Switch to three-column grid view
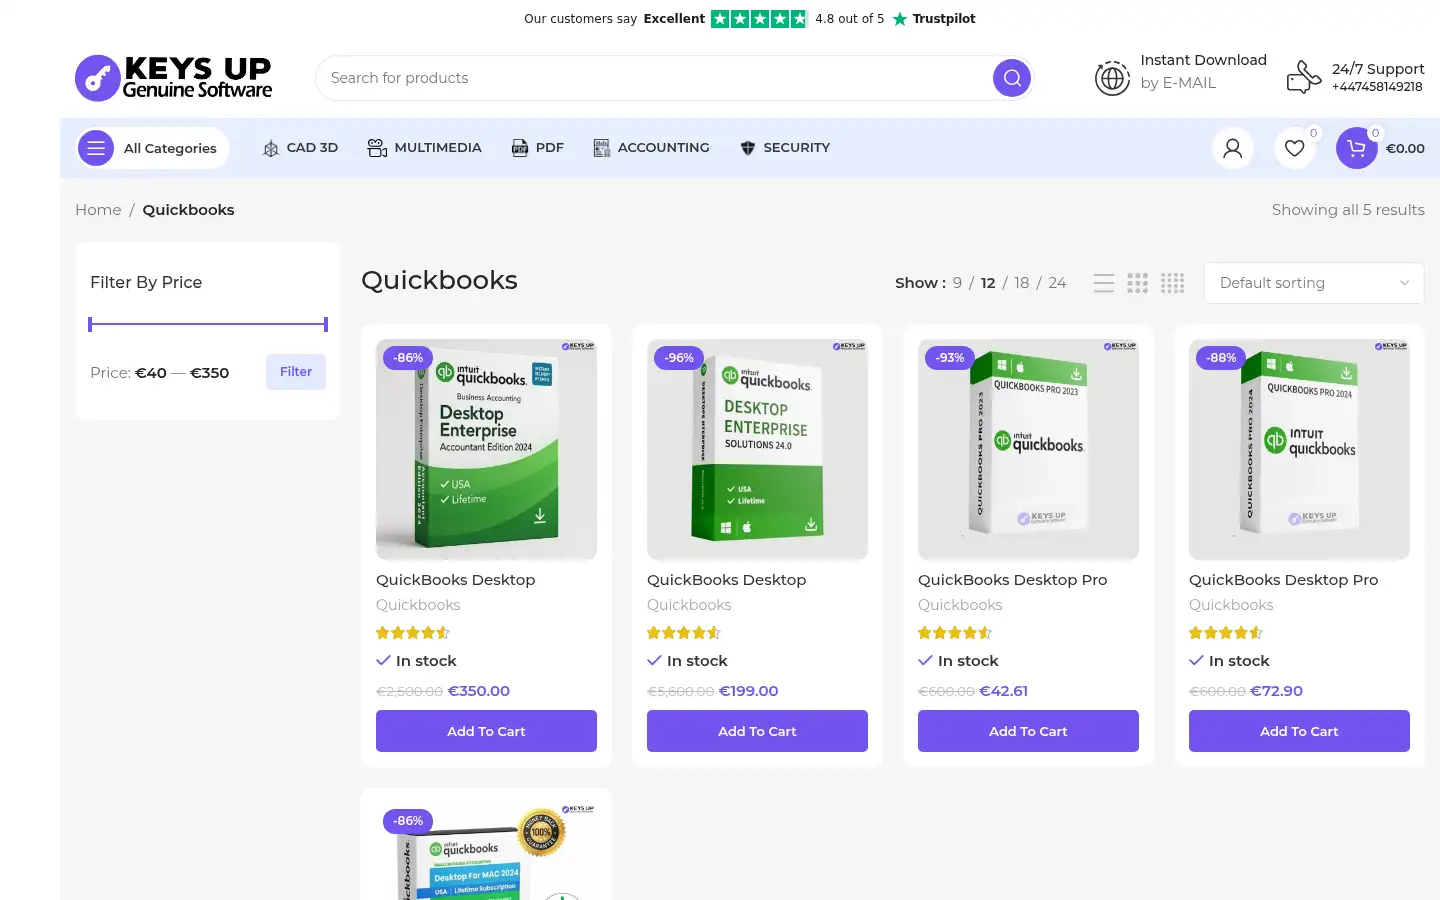The width and height of the screenshot is (1440, 900). click(x=1138, y=283)
